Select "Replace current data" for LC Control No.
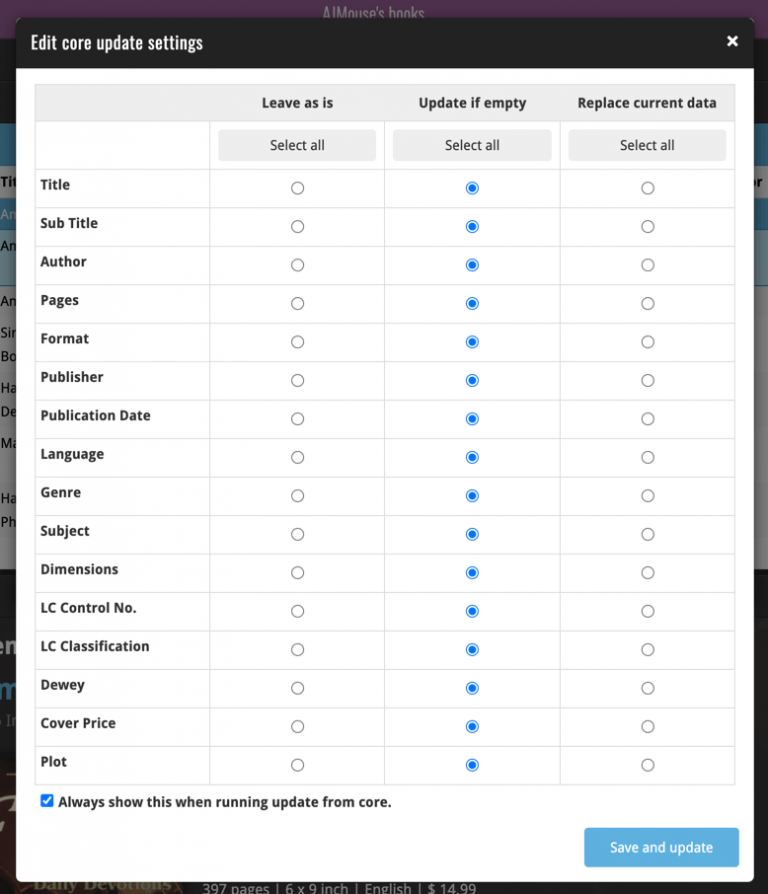Screen dimensions: 768x894 pos(647,611)
